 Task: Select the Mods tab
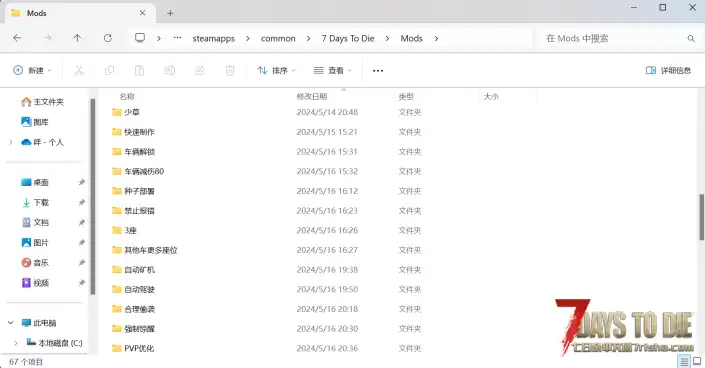(x=81, y=13)
